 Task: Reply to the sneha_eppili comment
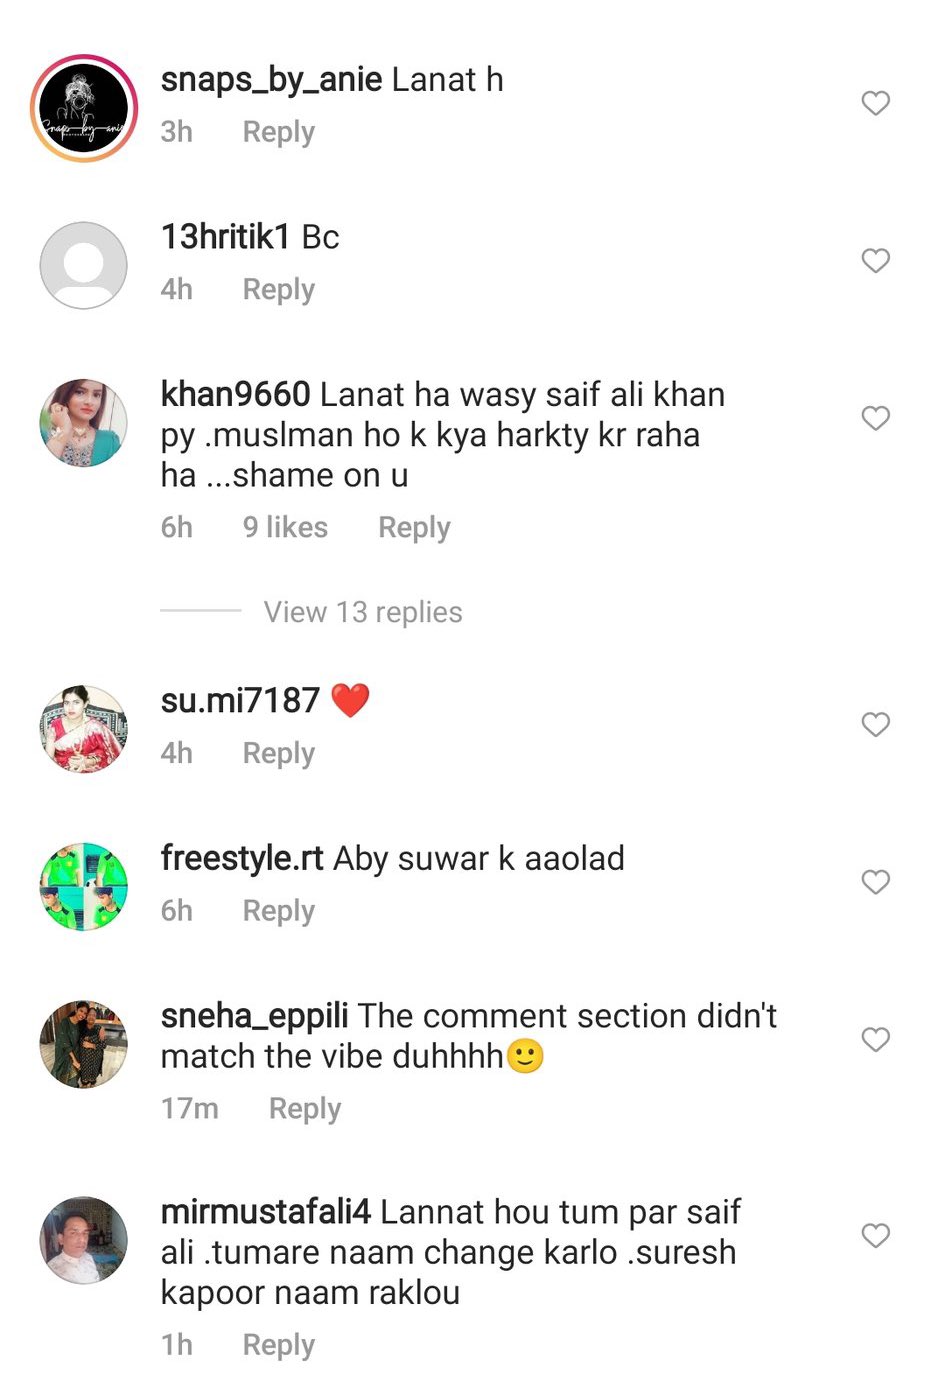click(305, 1108)
